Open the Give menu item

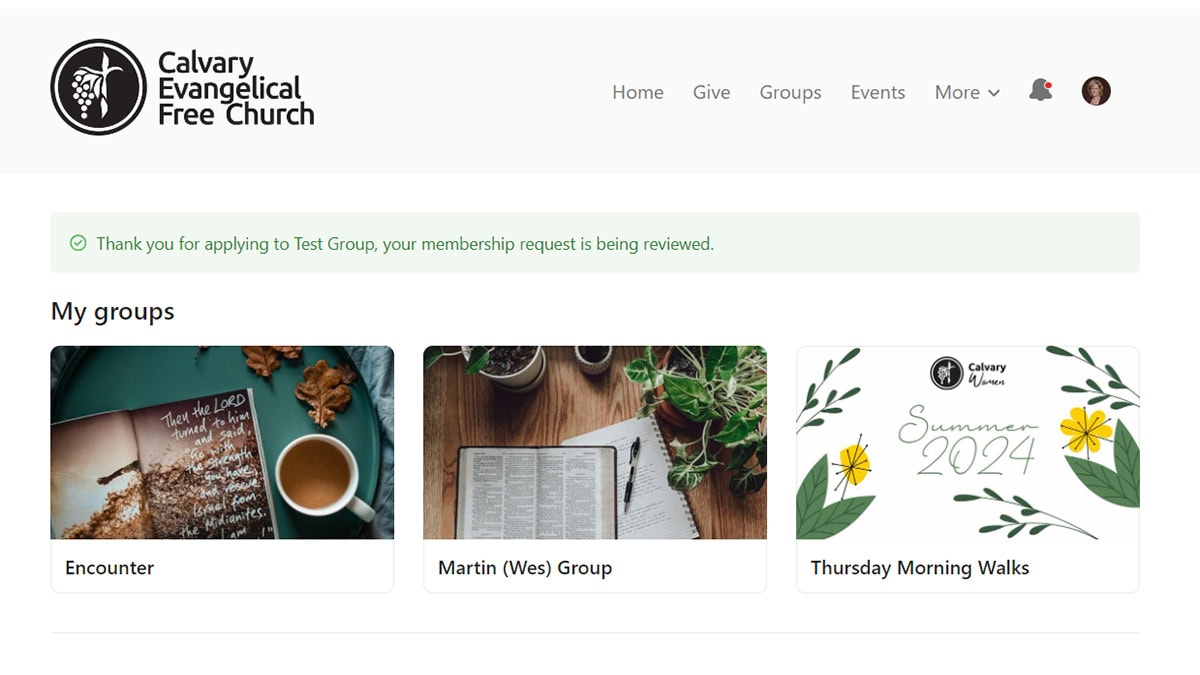tap(711, 92)
